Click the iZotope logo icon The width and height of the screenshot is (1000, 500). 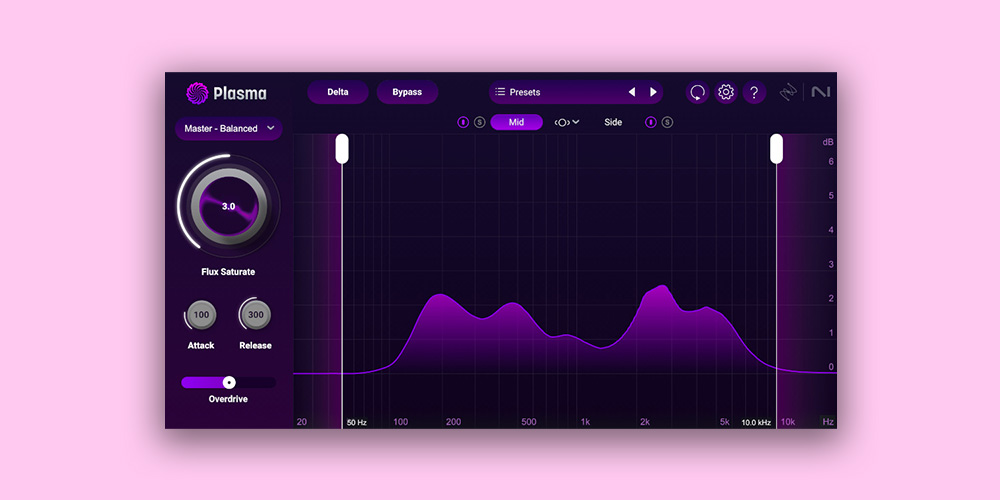(788, 92)
